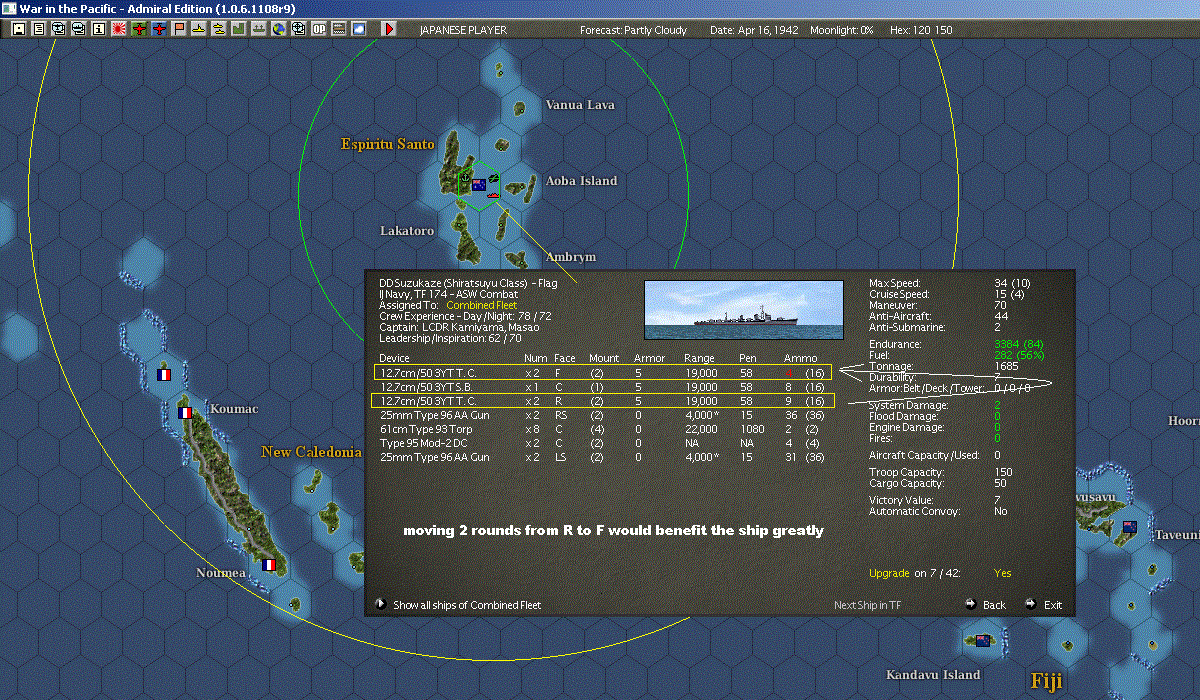
Task: Click the northernmost French flag on New Caledonia
Action: pyautogui.click(x=165, y=375)
